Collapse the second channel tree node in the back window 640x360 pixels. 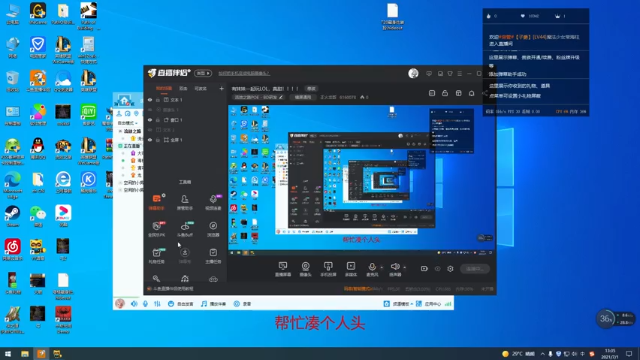tap(120, 146)
